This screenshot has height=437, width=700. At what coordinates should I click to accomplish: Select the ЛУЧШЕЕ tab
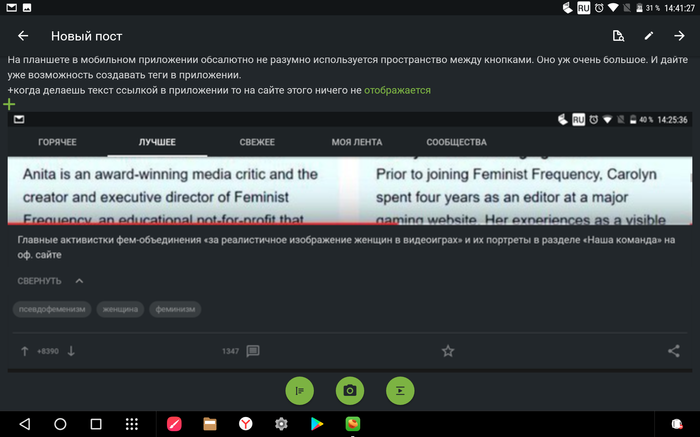(157, 142)
